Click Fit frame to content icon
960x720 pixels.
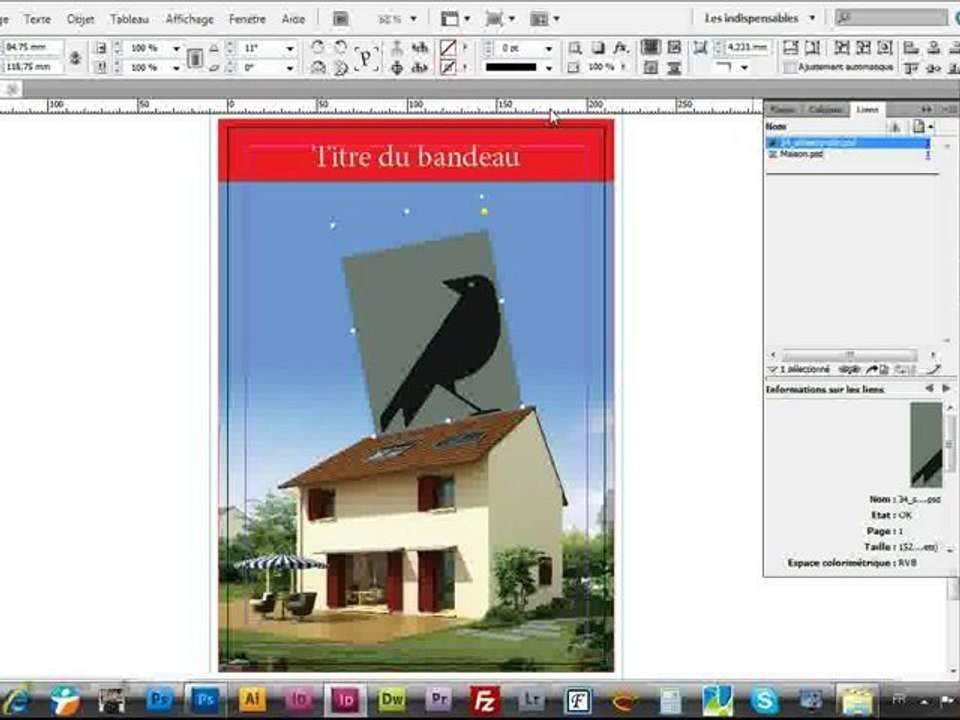point(863,47)
